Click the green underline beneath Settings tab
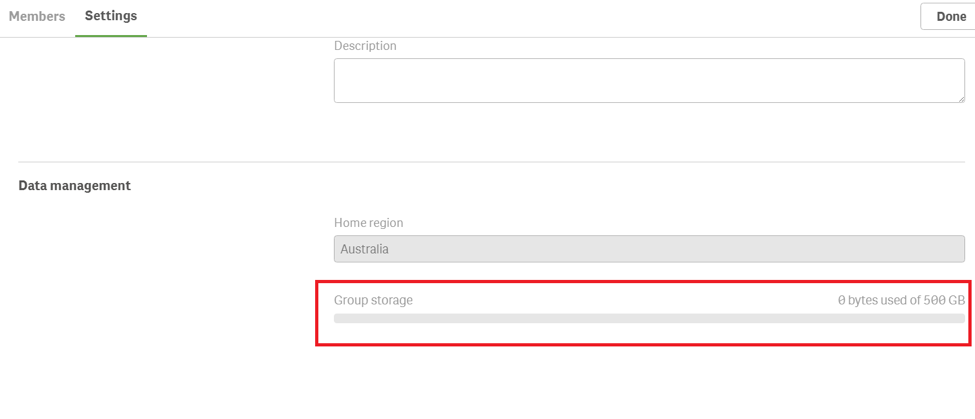This screenshot has height=419, width=975. [111, 36]
